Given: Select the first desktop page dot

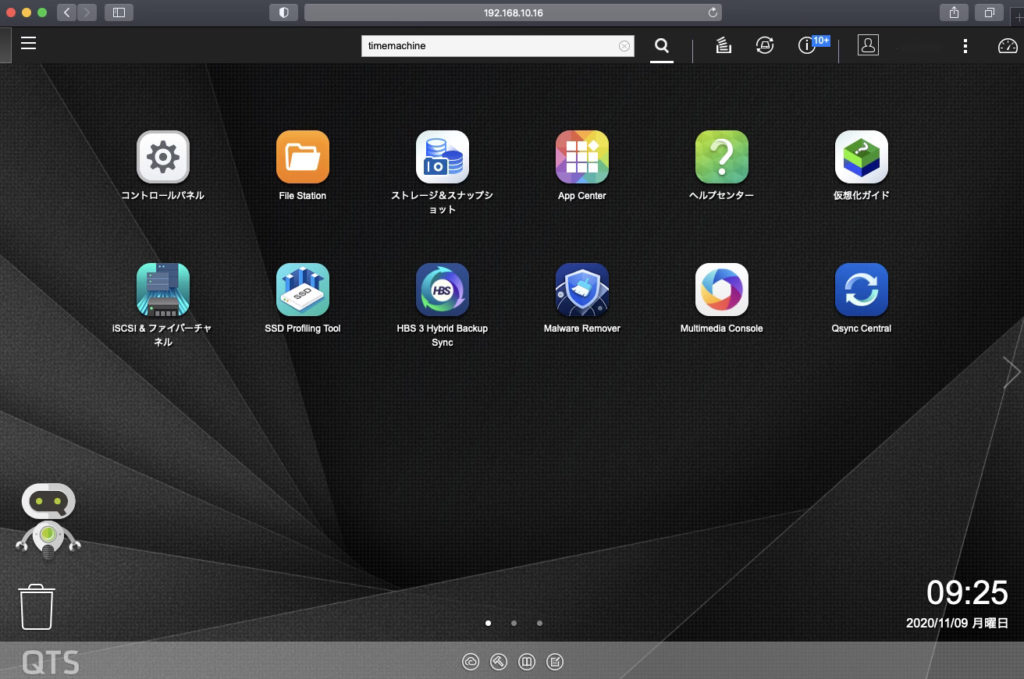Looking at the screenshot, I should [x=488, y=623].
